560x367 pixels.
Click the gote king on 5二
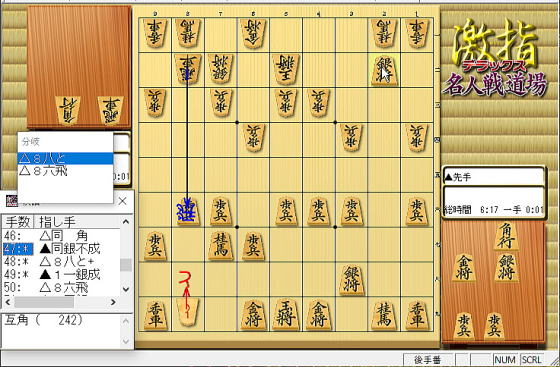(285, 70)
